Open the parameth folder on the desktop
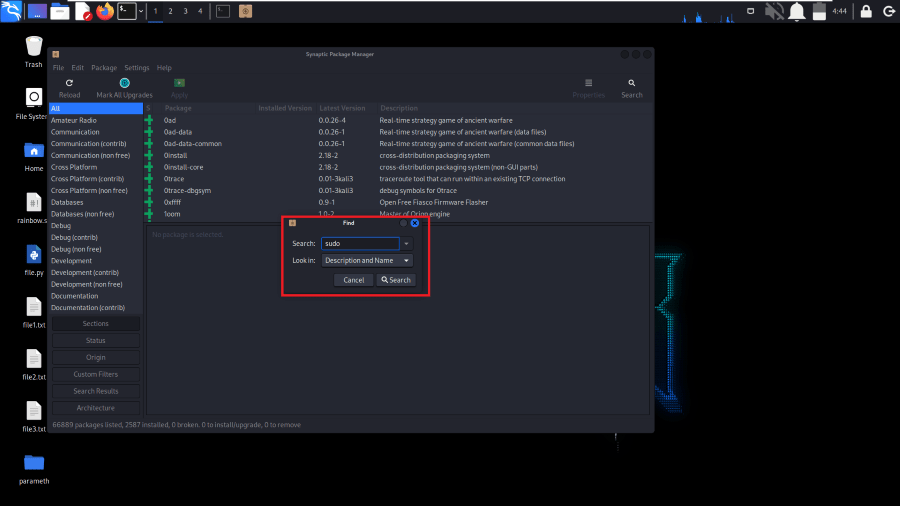 click(34, 469)
